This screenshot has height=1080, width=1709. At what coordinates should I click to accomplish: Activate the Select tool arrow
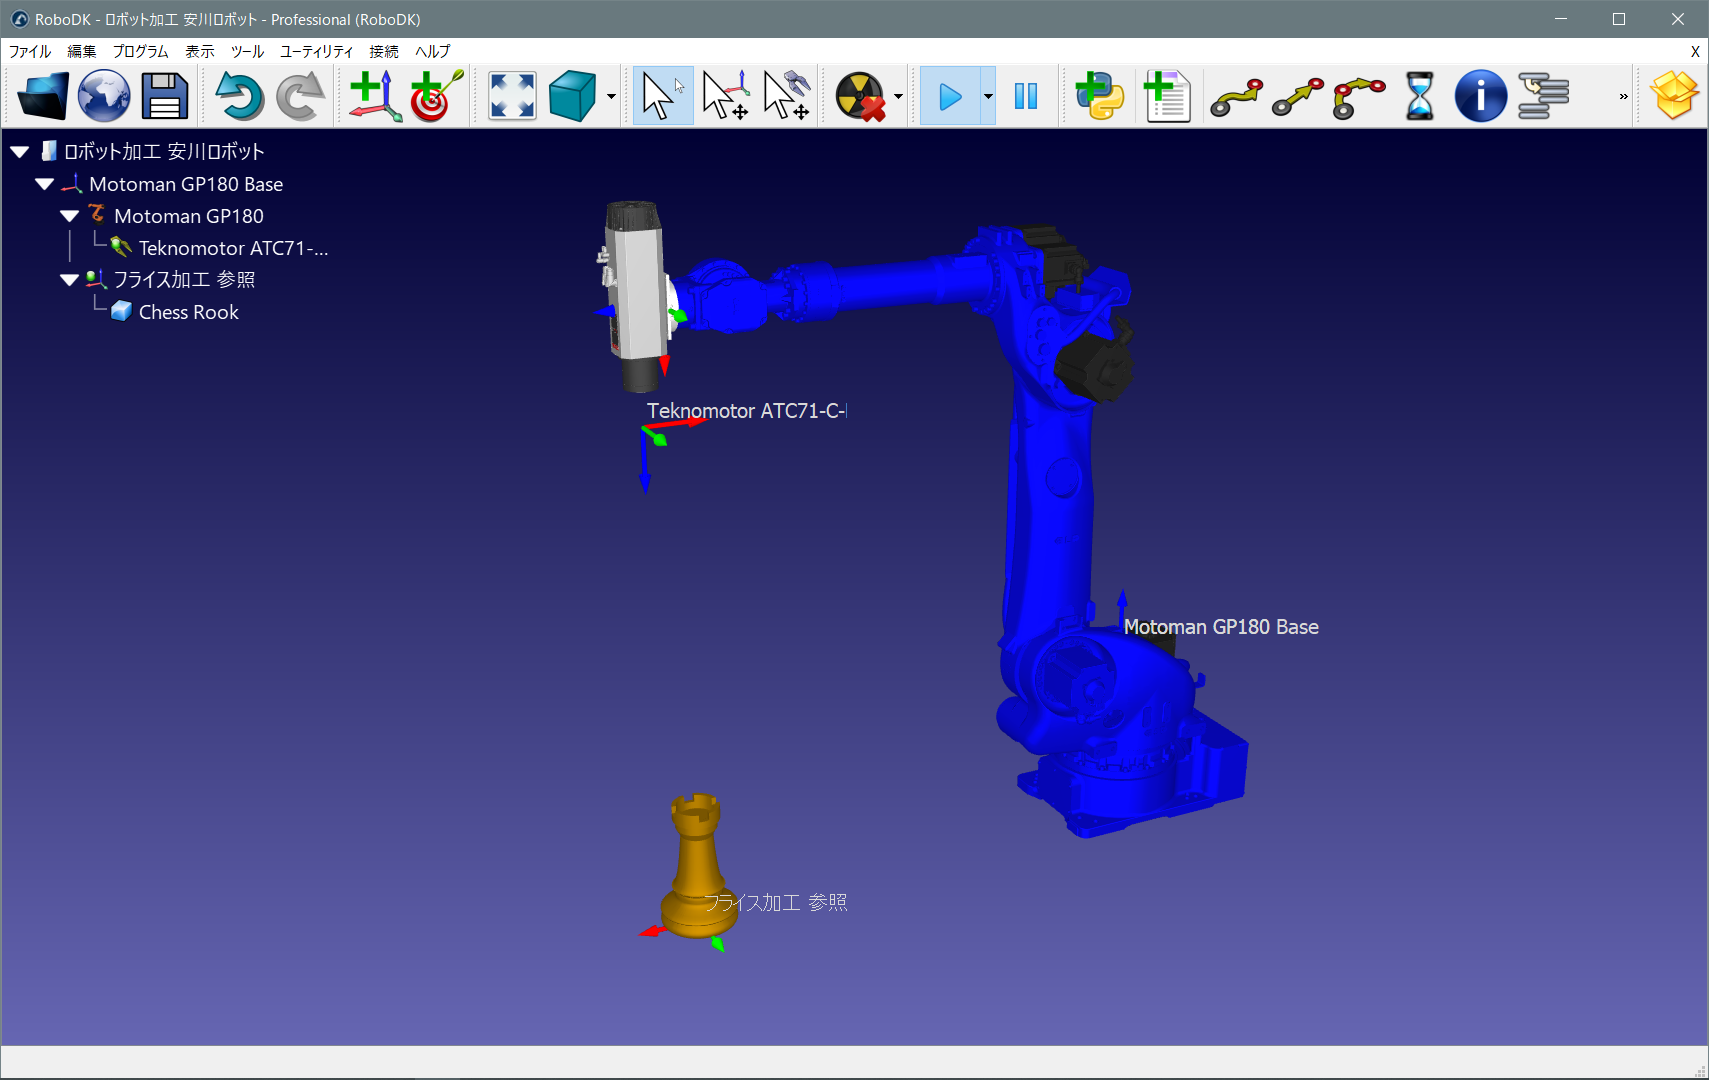tap(662, 97)
